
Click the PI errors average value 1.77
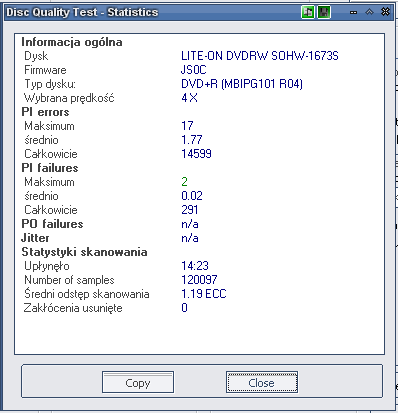click(x=192, y=140)
